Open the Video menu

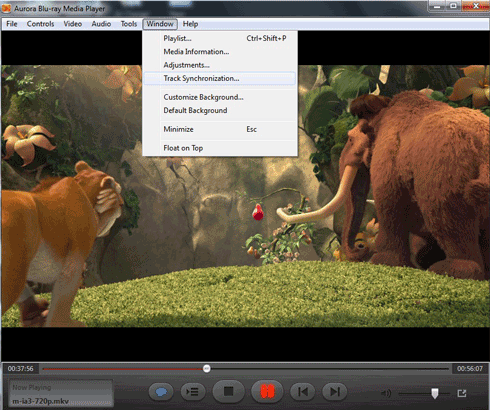click(72, 24)
